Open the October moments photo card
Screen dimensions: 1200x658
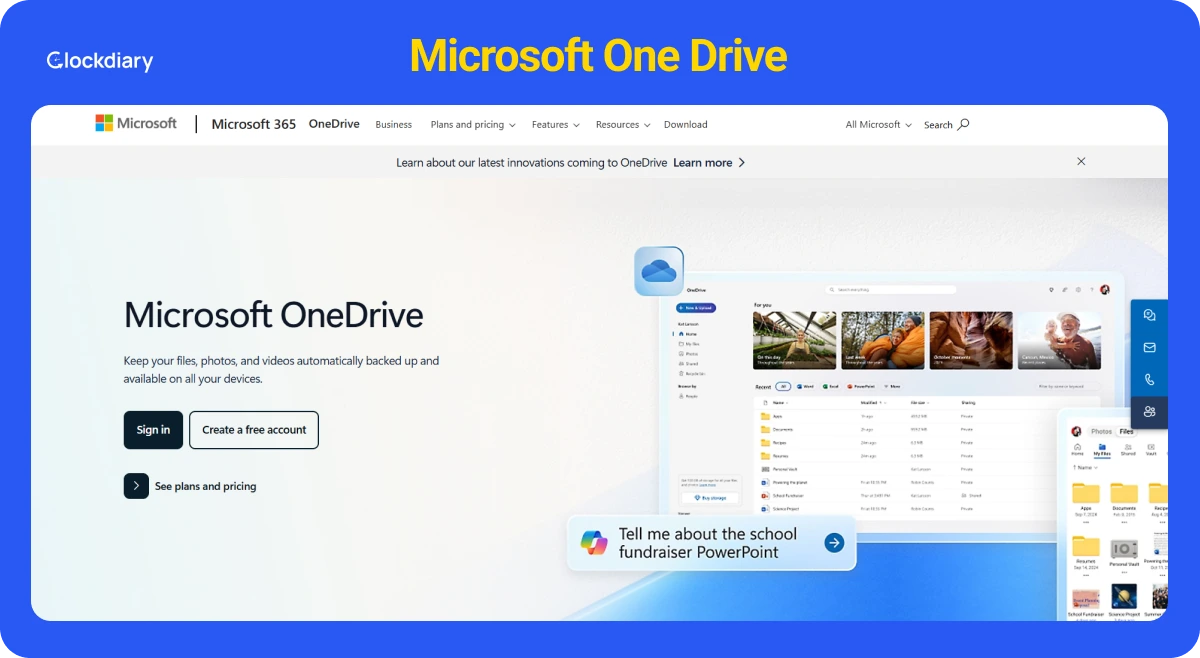[x=971, y=340]
